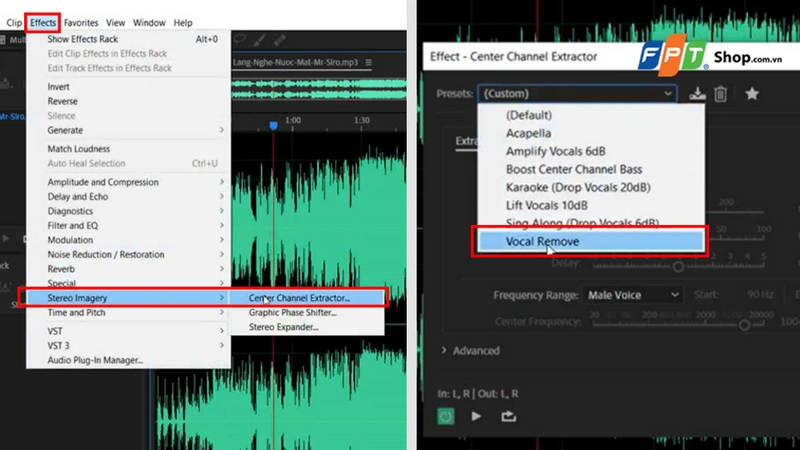Viewport: 800px width, 450px height.
Task: Select Amplify Vocals 6dB preset
Action: click(591, 151)
